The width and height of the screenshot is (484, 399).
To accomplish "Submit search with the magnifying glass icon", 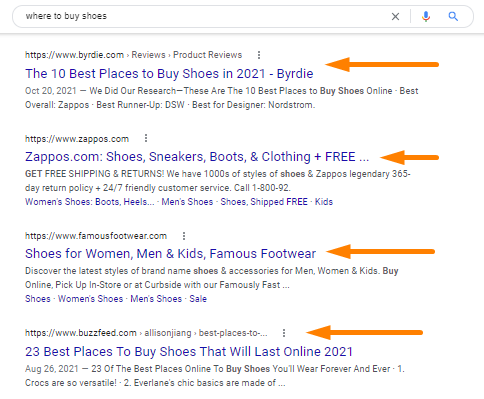I will 453,16.
